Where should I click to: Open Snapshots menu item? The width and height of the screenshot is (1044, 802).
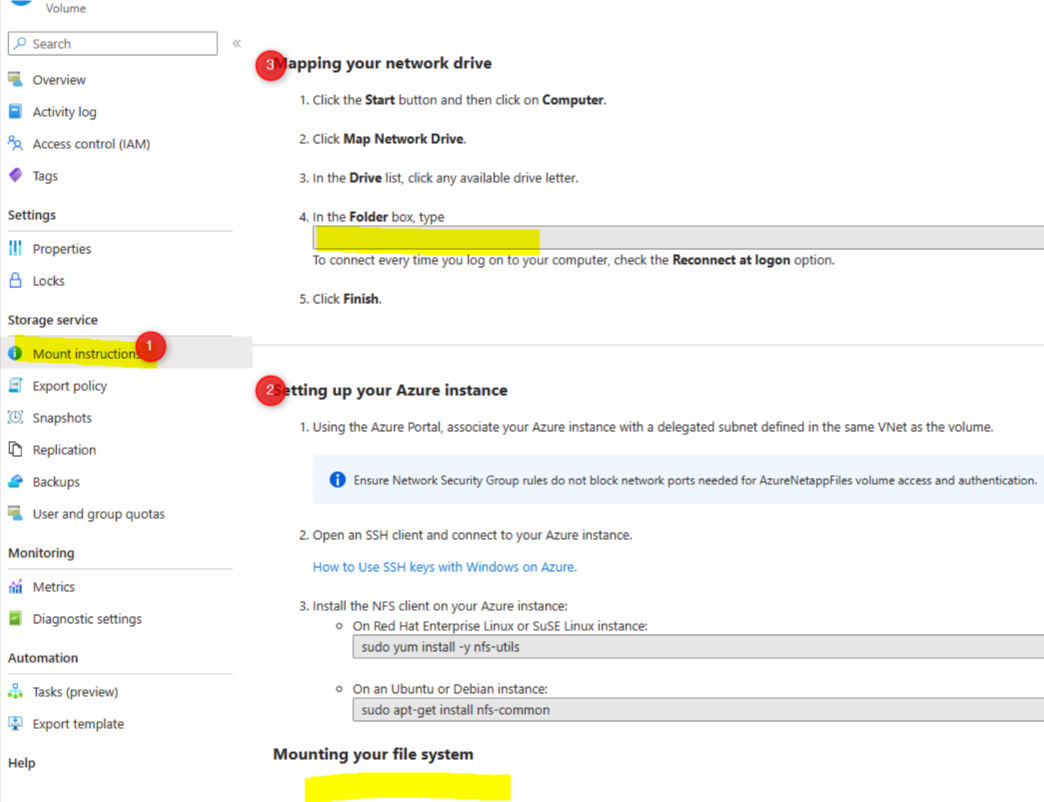click(62, 418)
